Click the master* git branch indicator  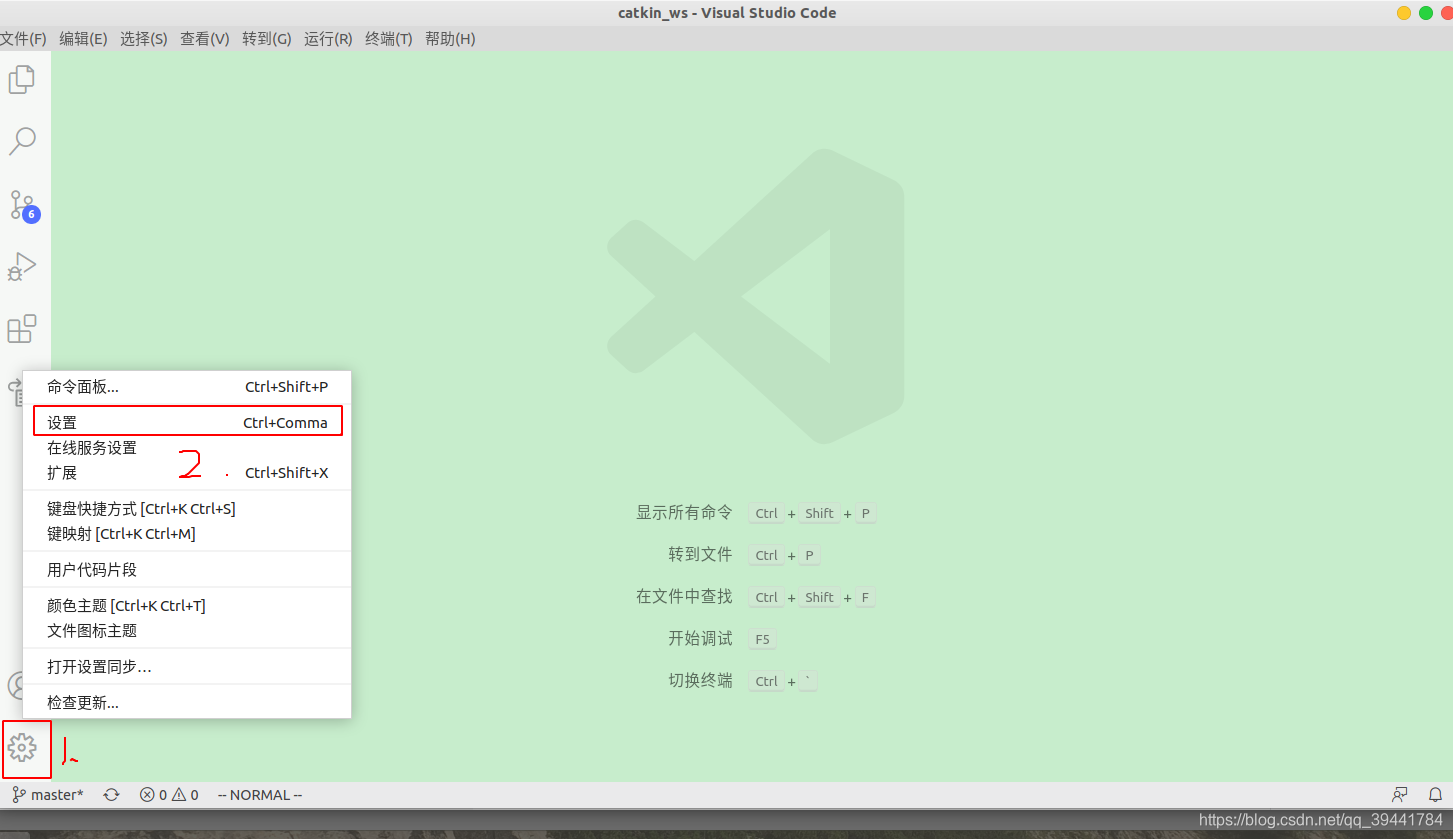48,795
